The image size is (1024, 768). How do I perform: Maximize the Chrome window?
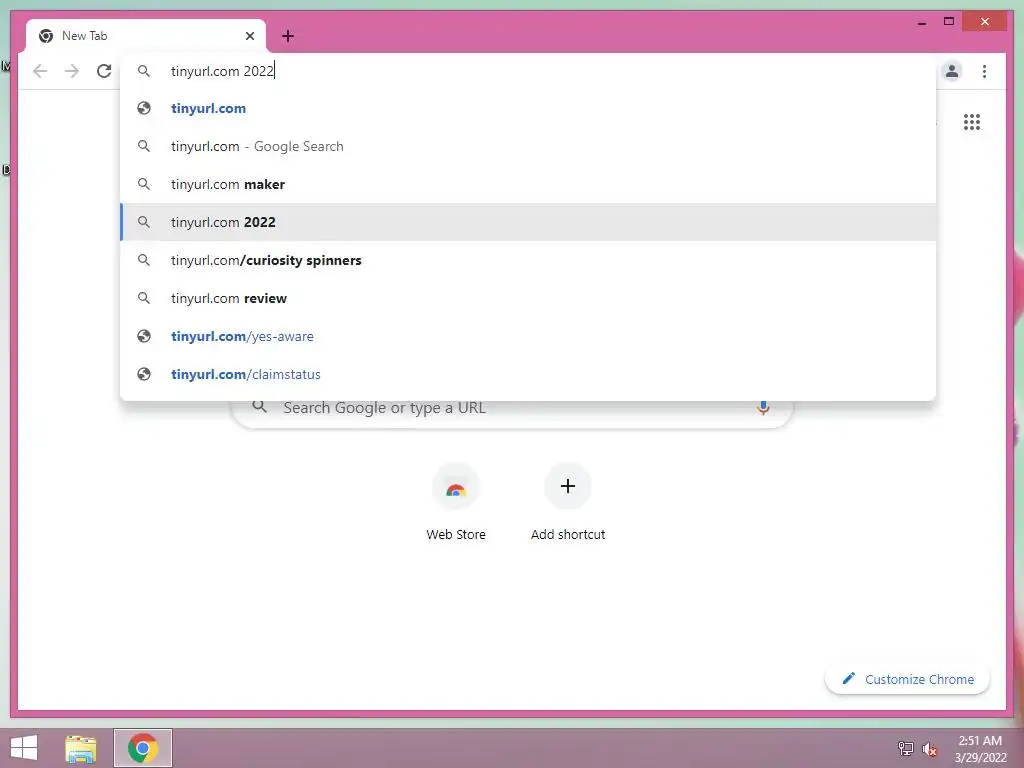coord(949,22)
